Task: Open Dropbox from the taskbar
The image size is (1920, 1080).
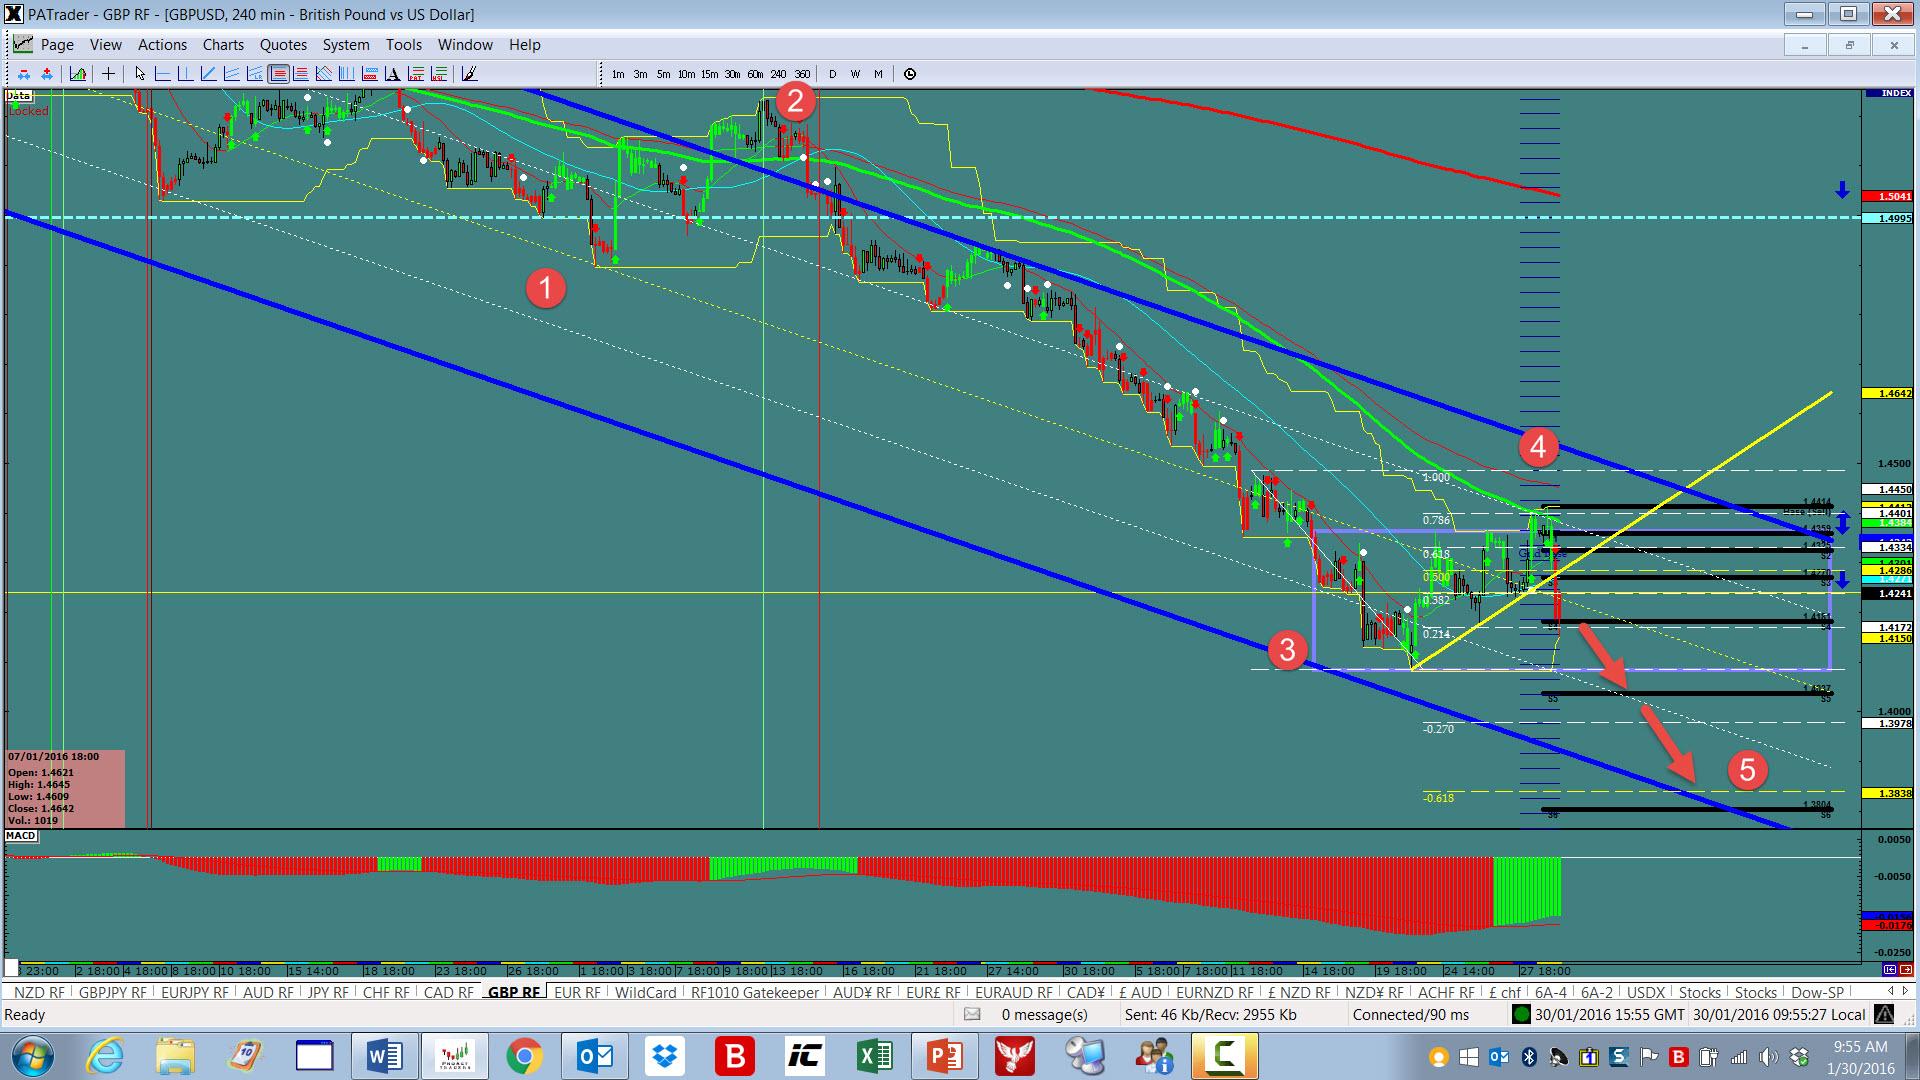Action: (664, 1056)
